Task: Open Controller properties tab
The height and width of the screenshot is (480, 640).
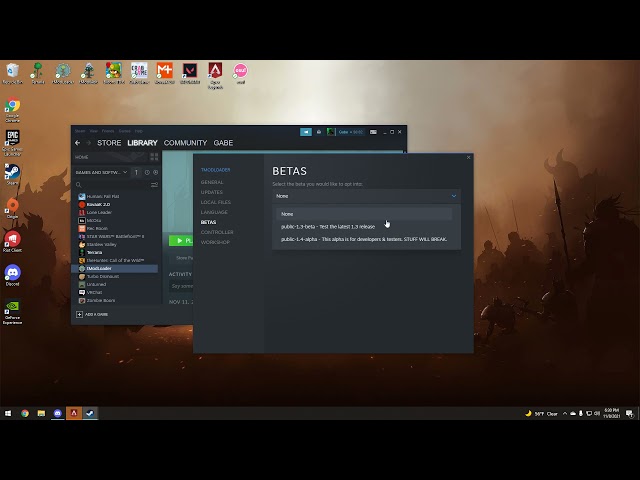Action: [x=217, y=232]
